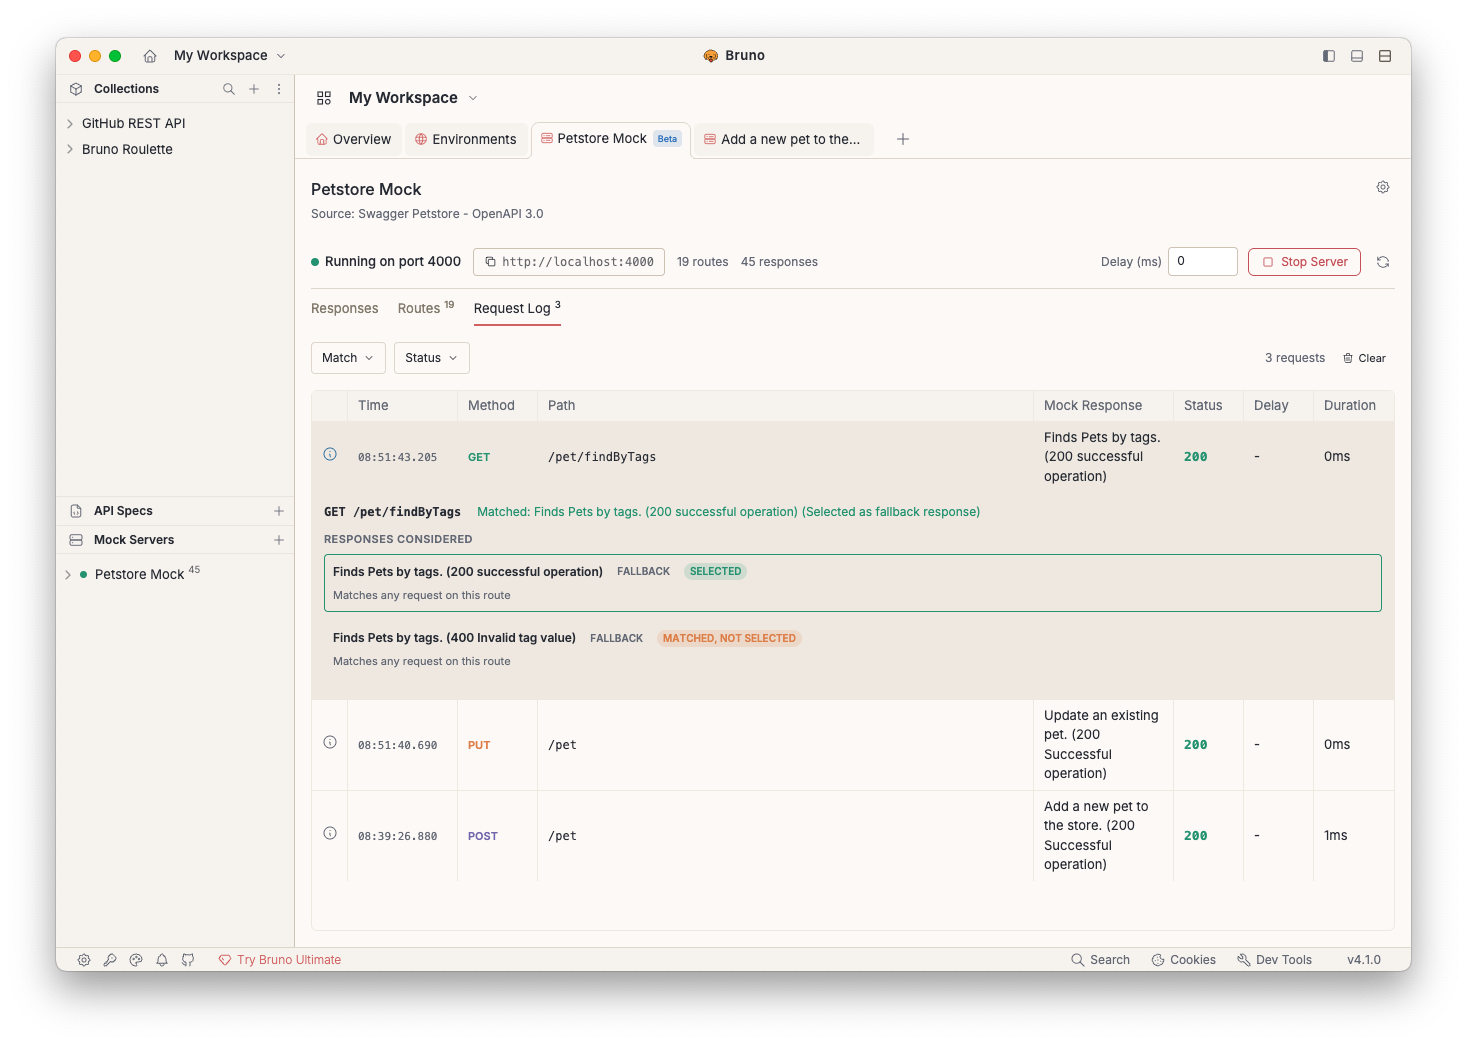Show info for the PUT /pet request

pyautogui.click(x=330, y=742)
